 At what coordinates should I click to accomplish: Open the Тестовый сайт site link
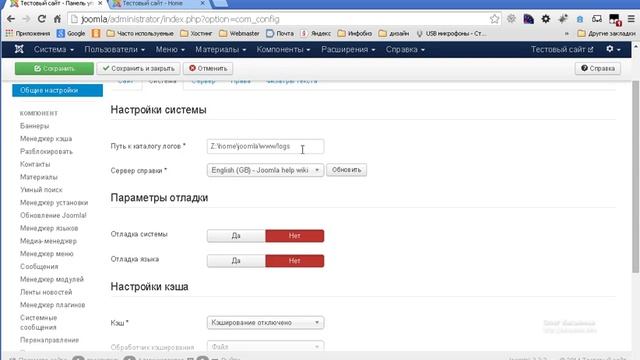tap(562, 49)
